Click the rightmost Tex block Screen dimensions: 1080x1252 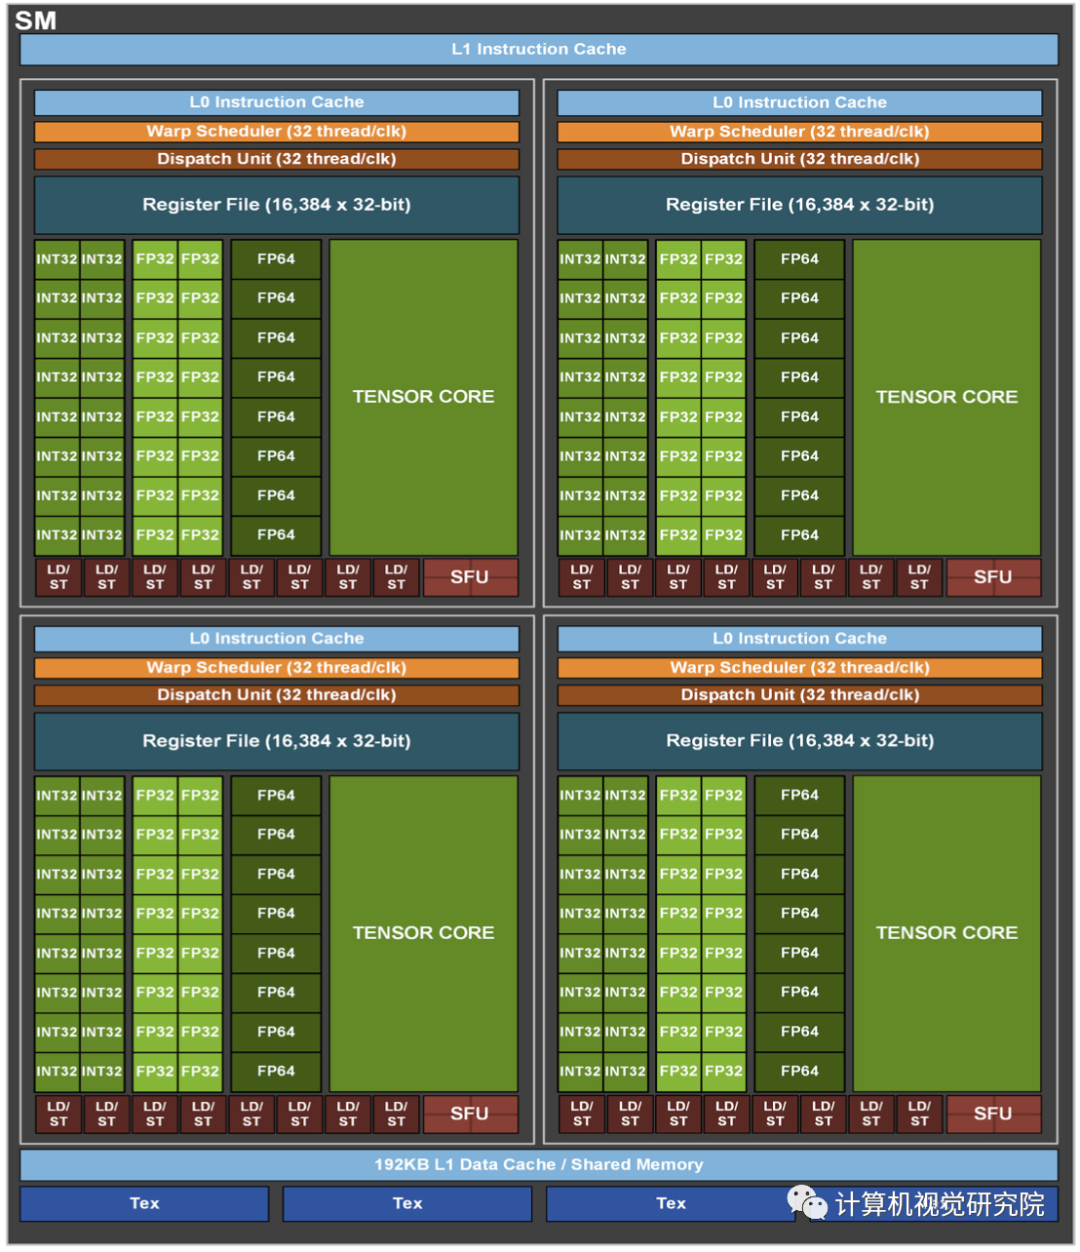(x=670, y=1203)
